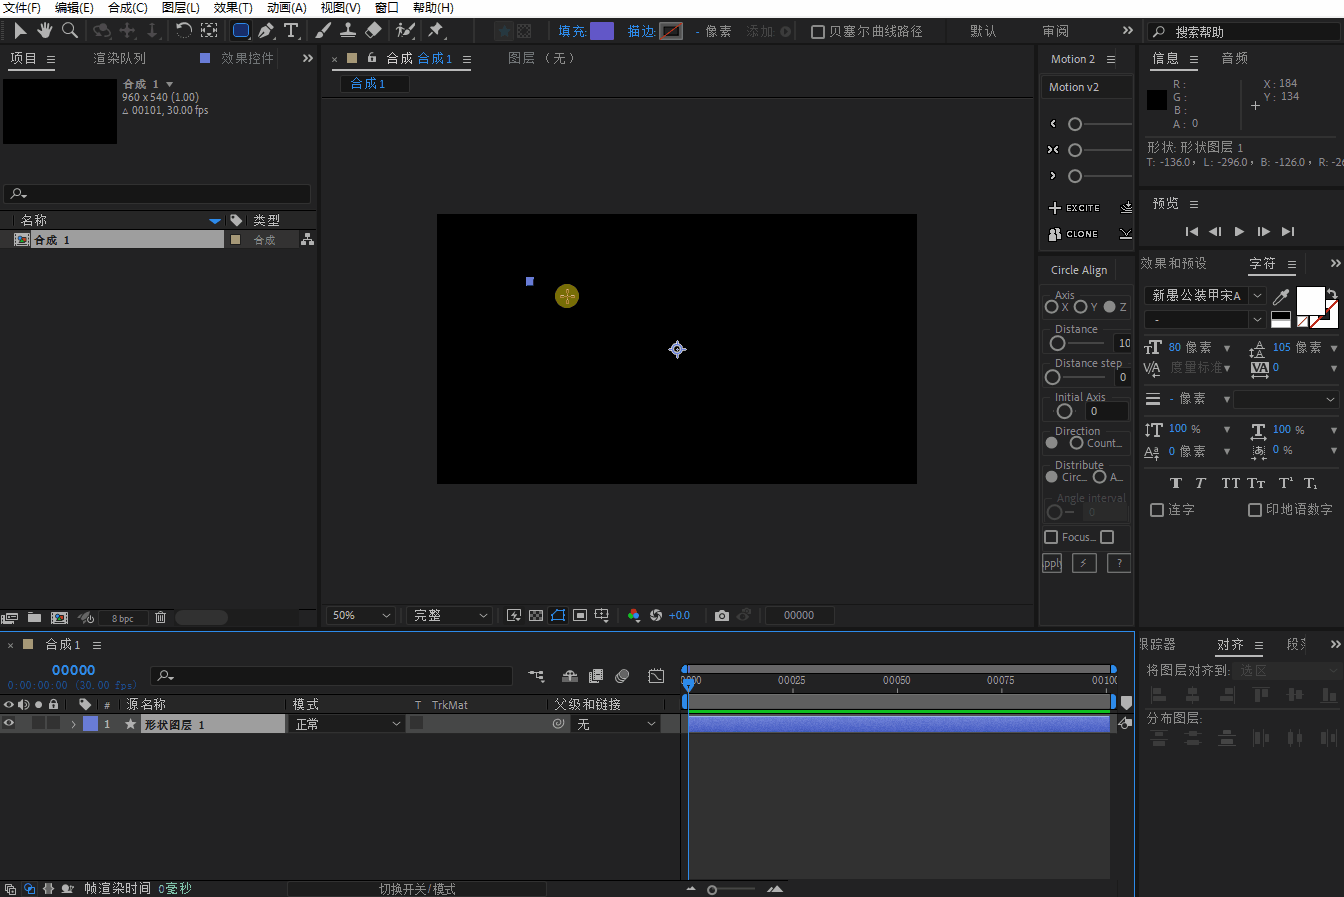The height and width of the screenshot is (897, 1344).
Task: Select the Clone Stamp tool
Action: (x=348, y=31)
